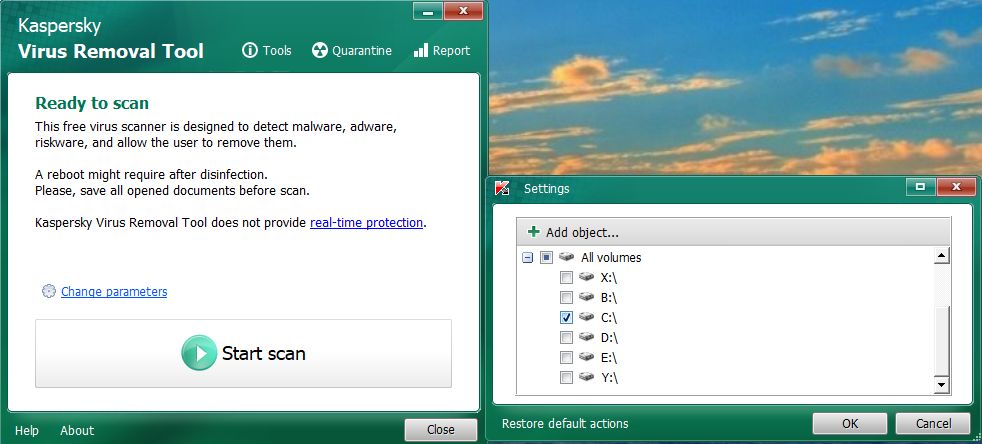982x444 pixels.
Task: Click the Settings list scrollbar thumb
Action: click(x=941, y=340)
